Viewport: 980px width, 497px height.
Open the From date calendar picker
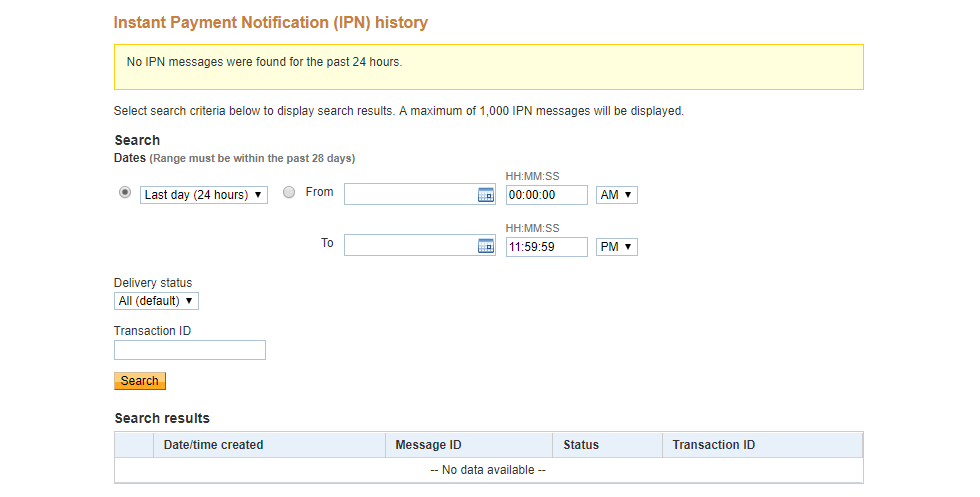point(486,195)
